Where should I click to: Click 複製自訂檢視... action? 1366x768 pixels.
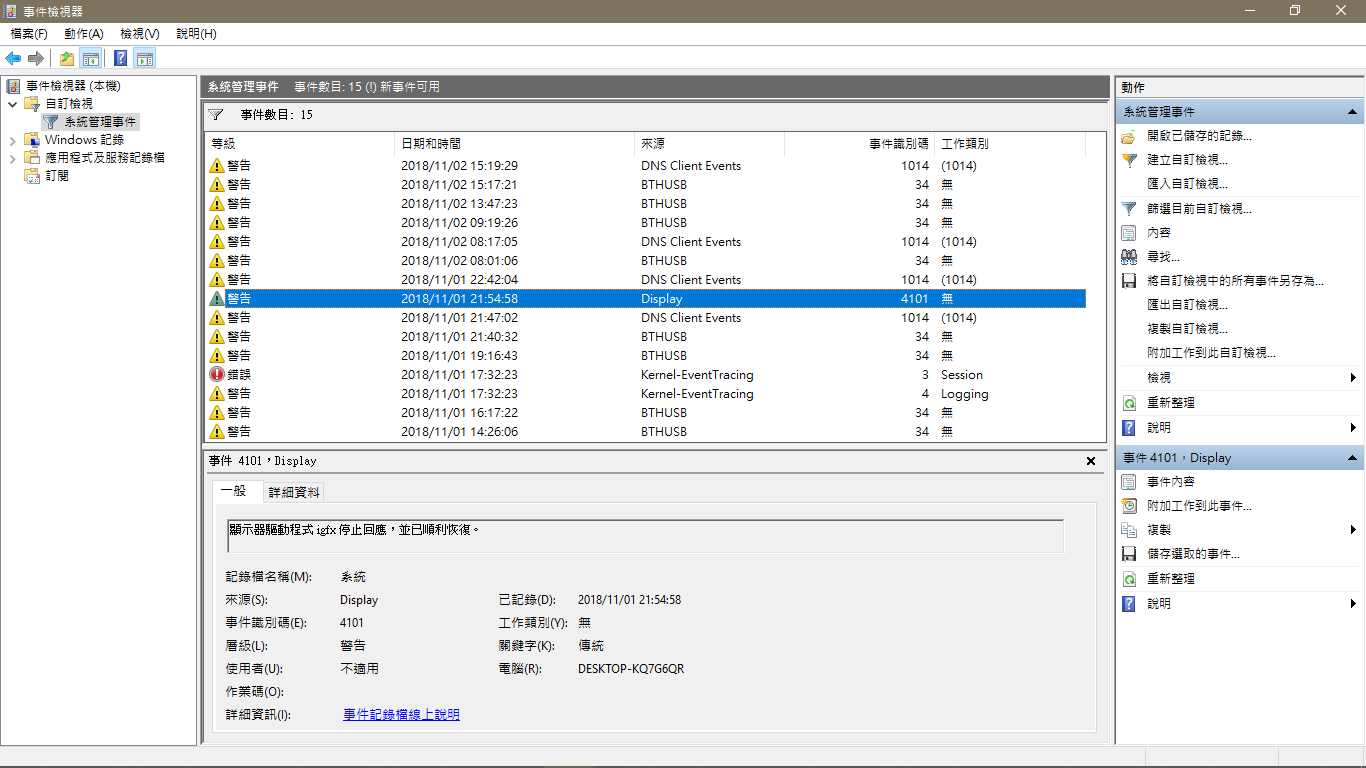coord(1187,329)
